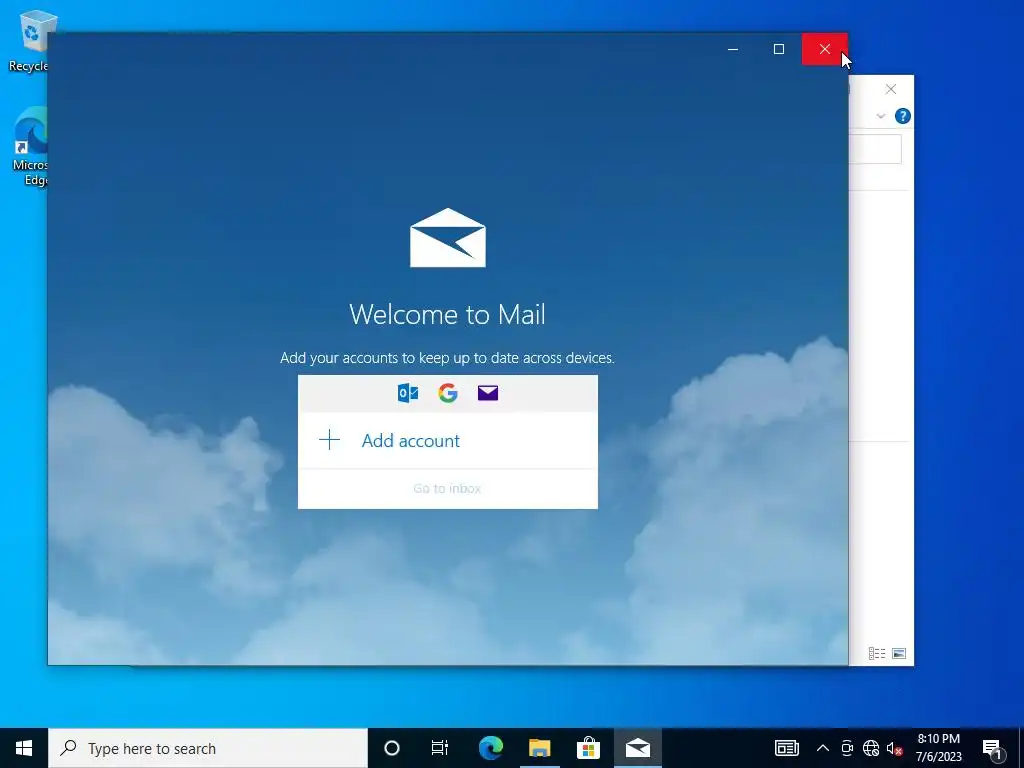
Task: Click the Google icon in the accounts banner
Action: click(x=448, y=393)
